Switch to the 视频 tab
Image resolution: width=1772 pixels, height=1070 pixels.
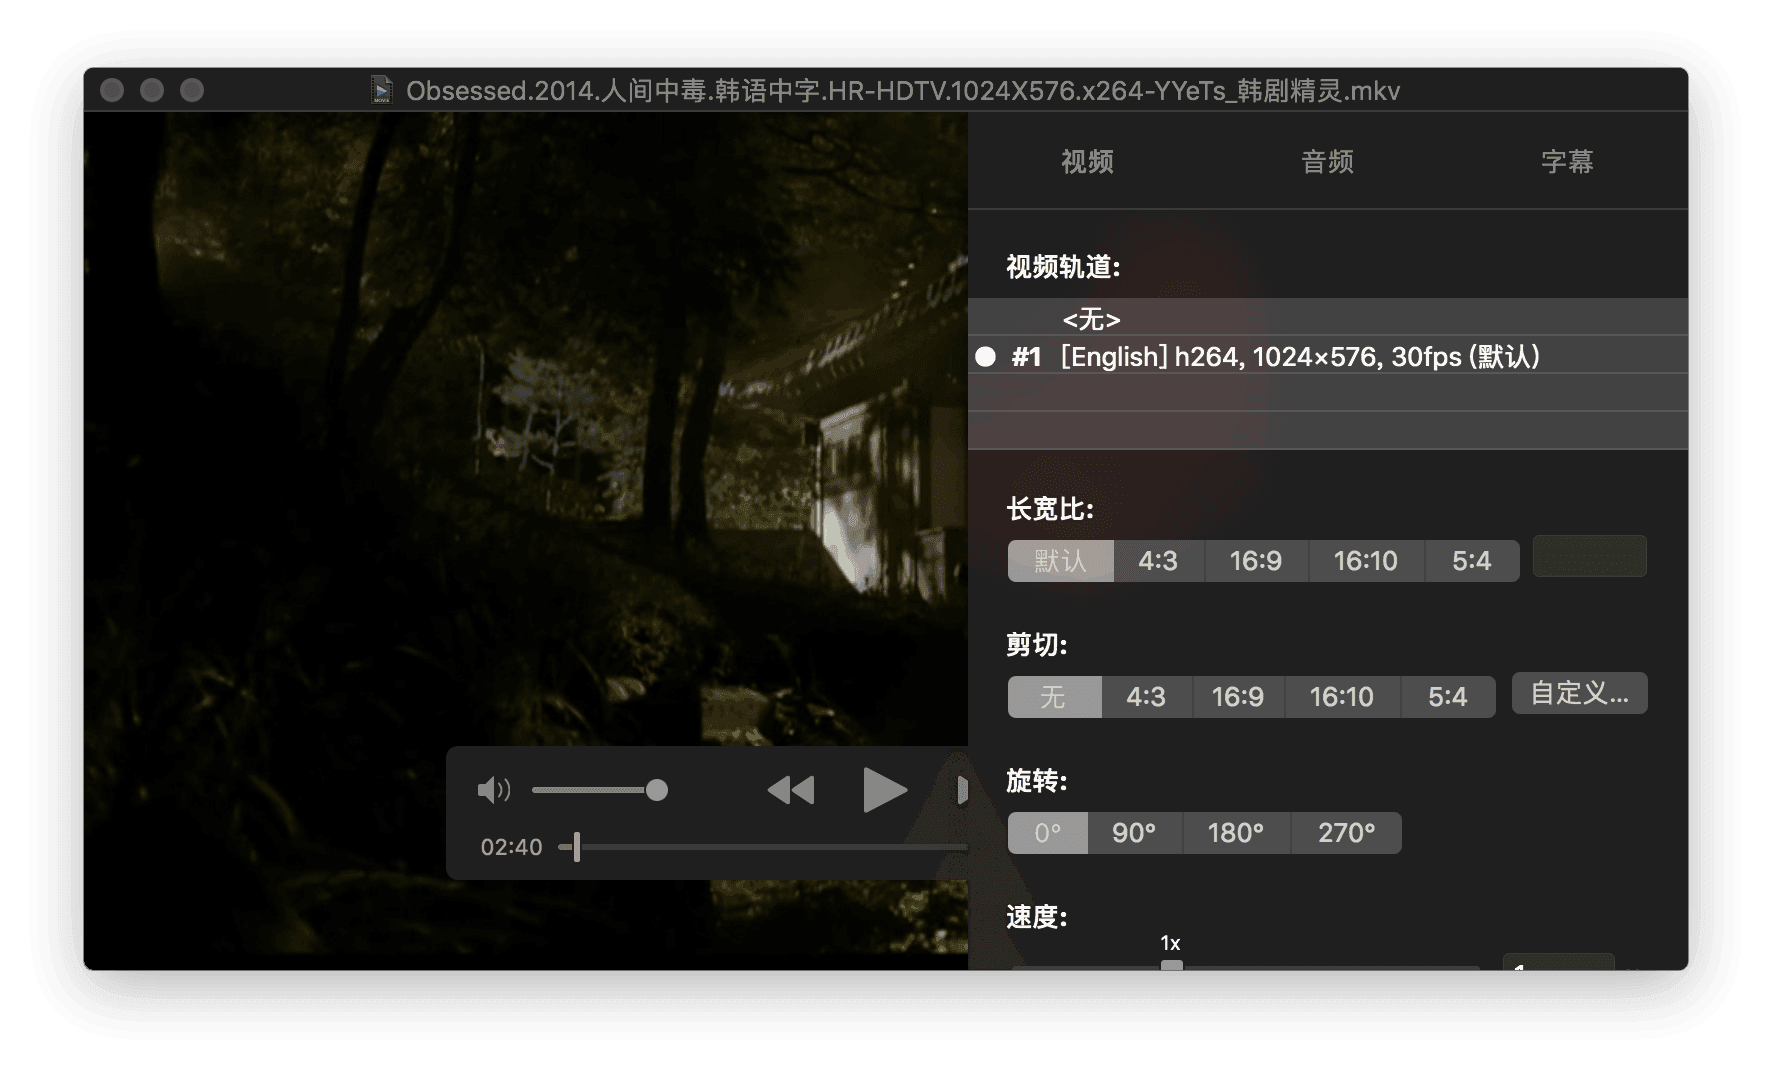(1087, 162)
